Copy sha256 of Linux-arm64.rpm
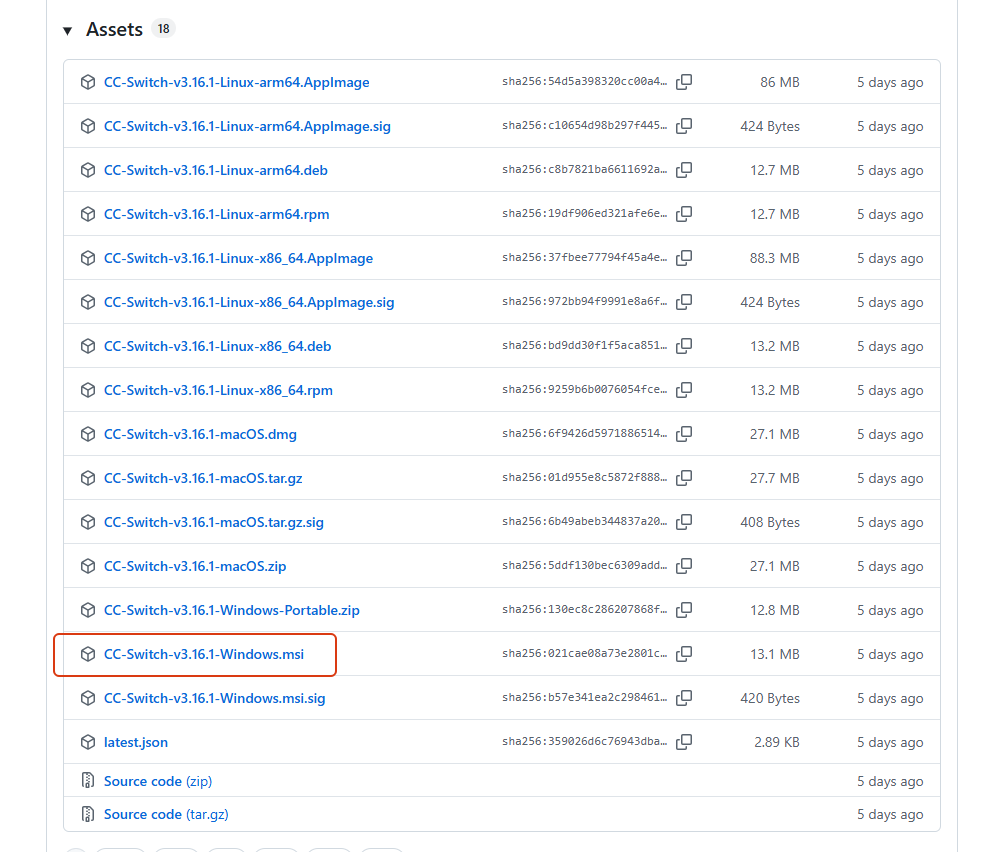The height and width of the screenshot is (852, 982). (x=684, y=214)
